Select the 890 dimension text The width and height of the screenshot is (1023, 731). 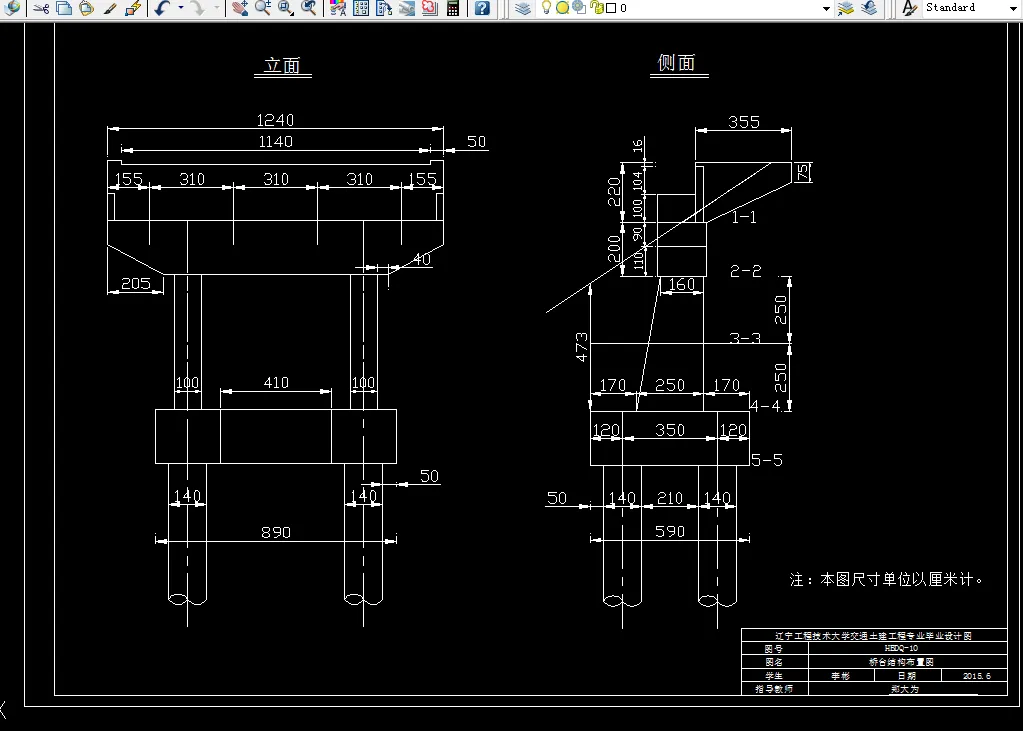click(x=275, y=533)
